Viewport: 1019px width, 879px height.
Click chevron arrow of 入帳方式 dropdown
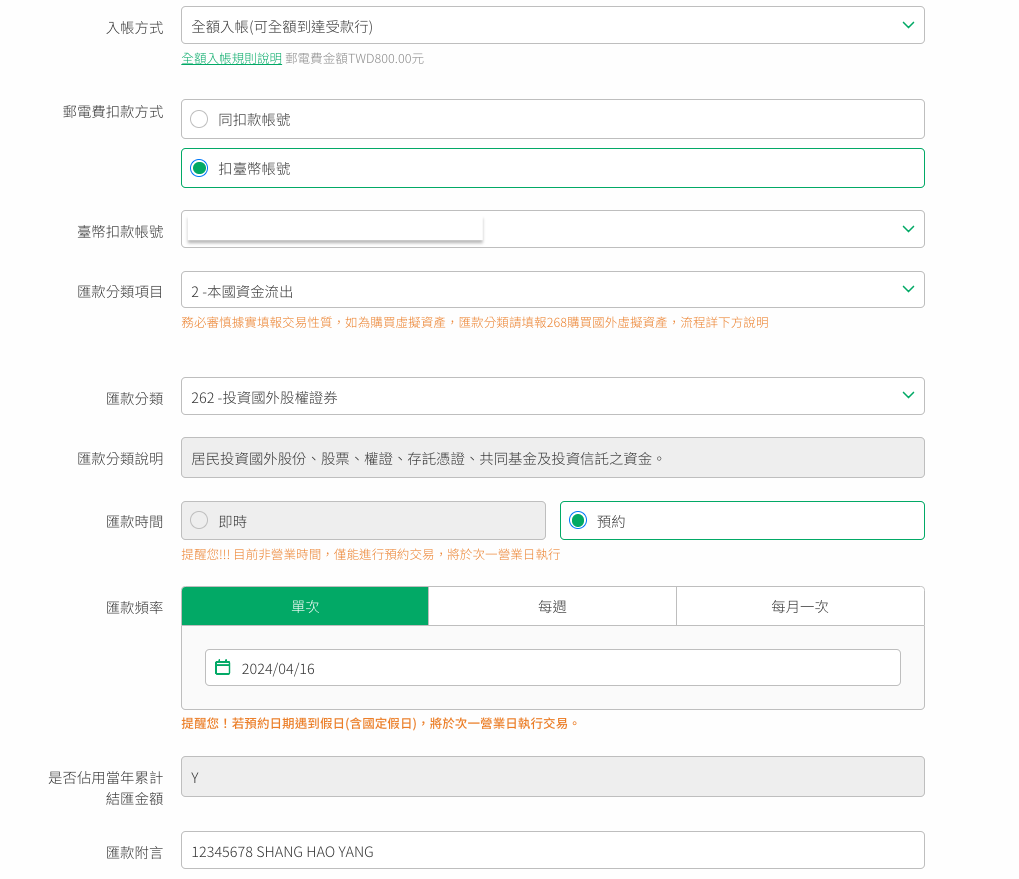coord(907,25)
